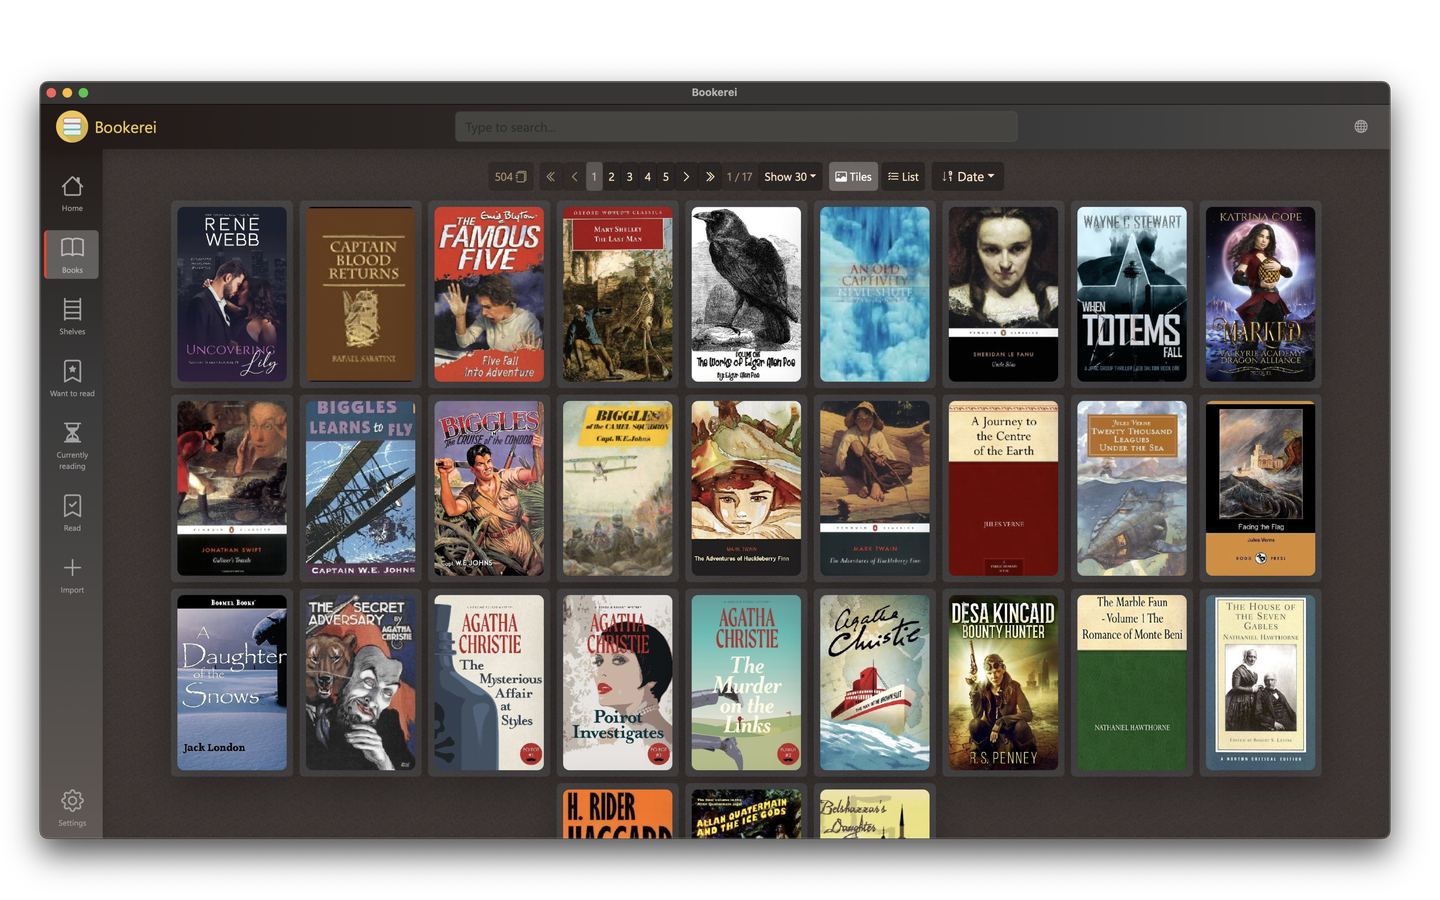This screenshot has height=900, width=1440.
Task: Open The Secret Adversary cover
Action: pos(360,682)
